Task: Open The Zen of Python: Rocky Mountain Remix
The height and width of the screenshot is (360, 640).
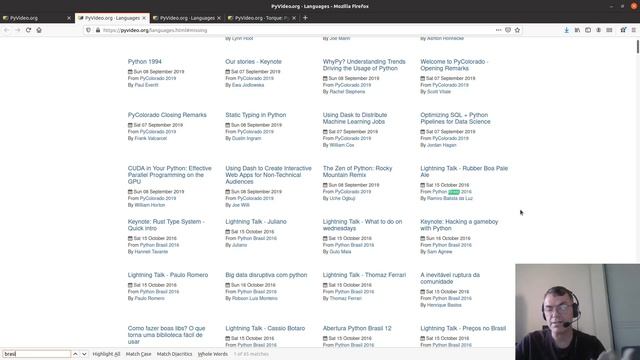Action: [357, 171]
